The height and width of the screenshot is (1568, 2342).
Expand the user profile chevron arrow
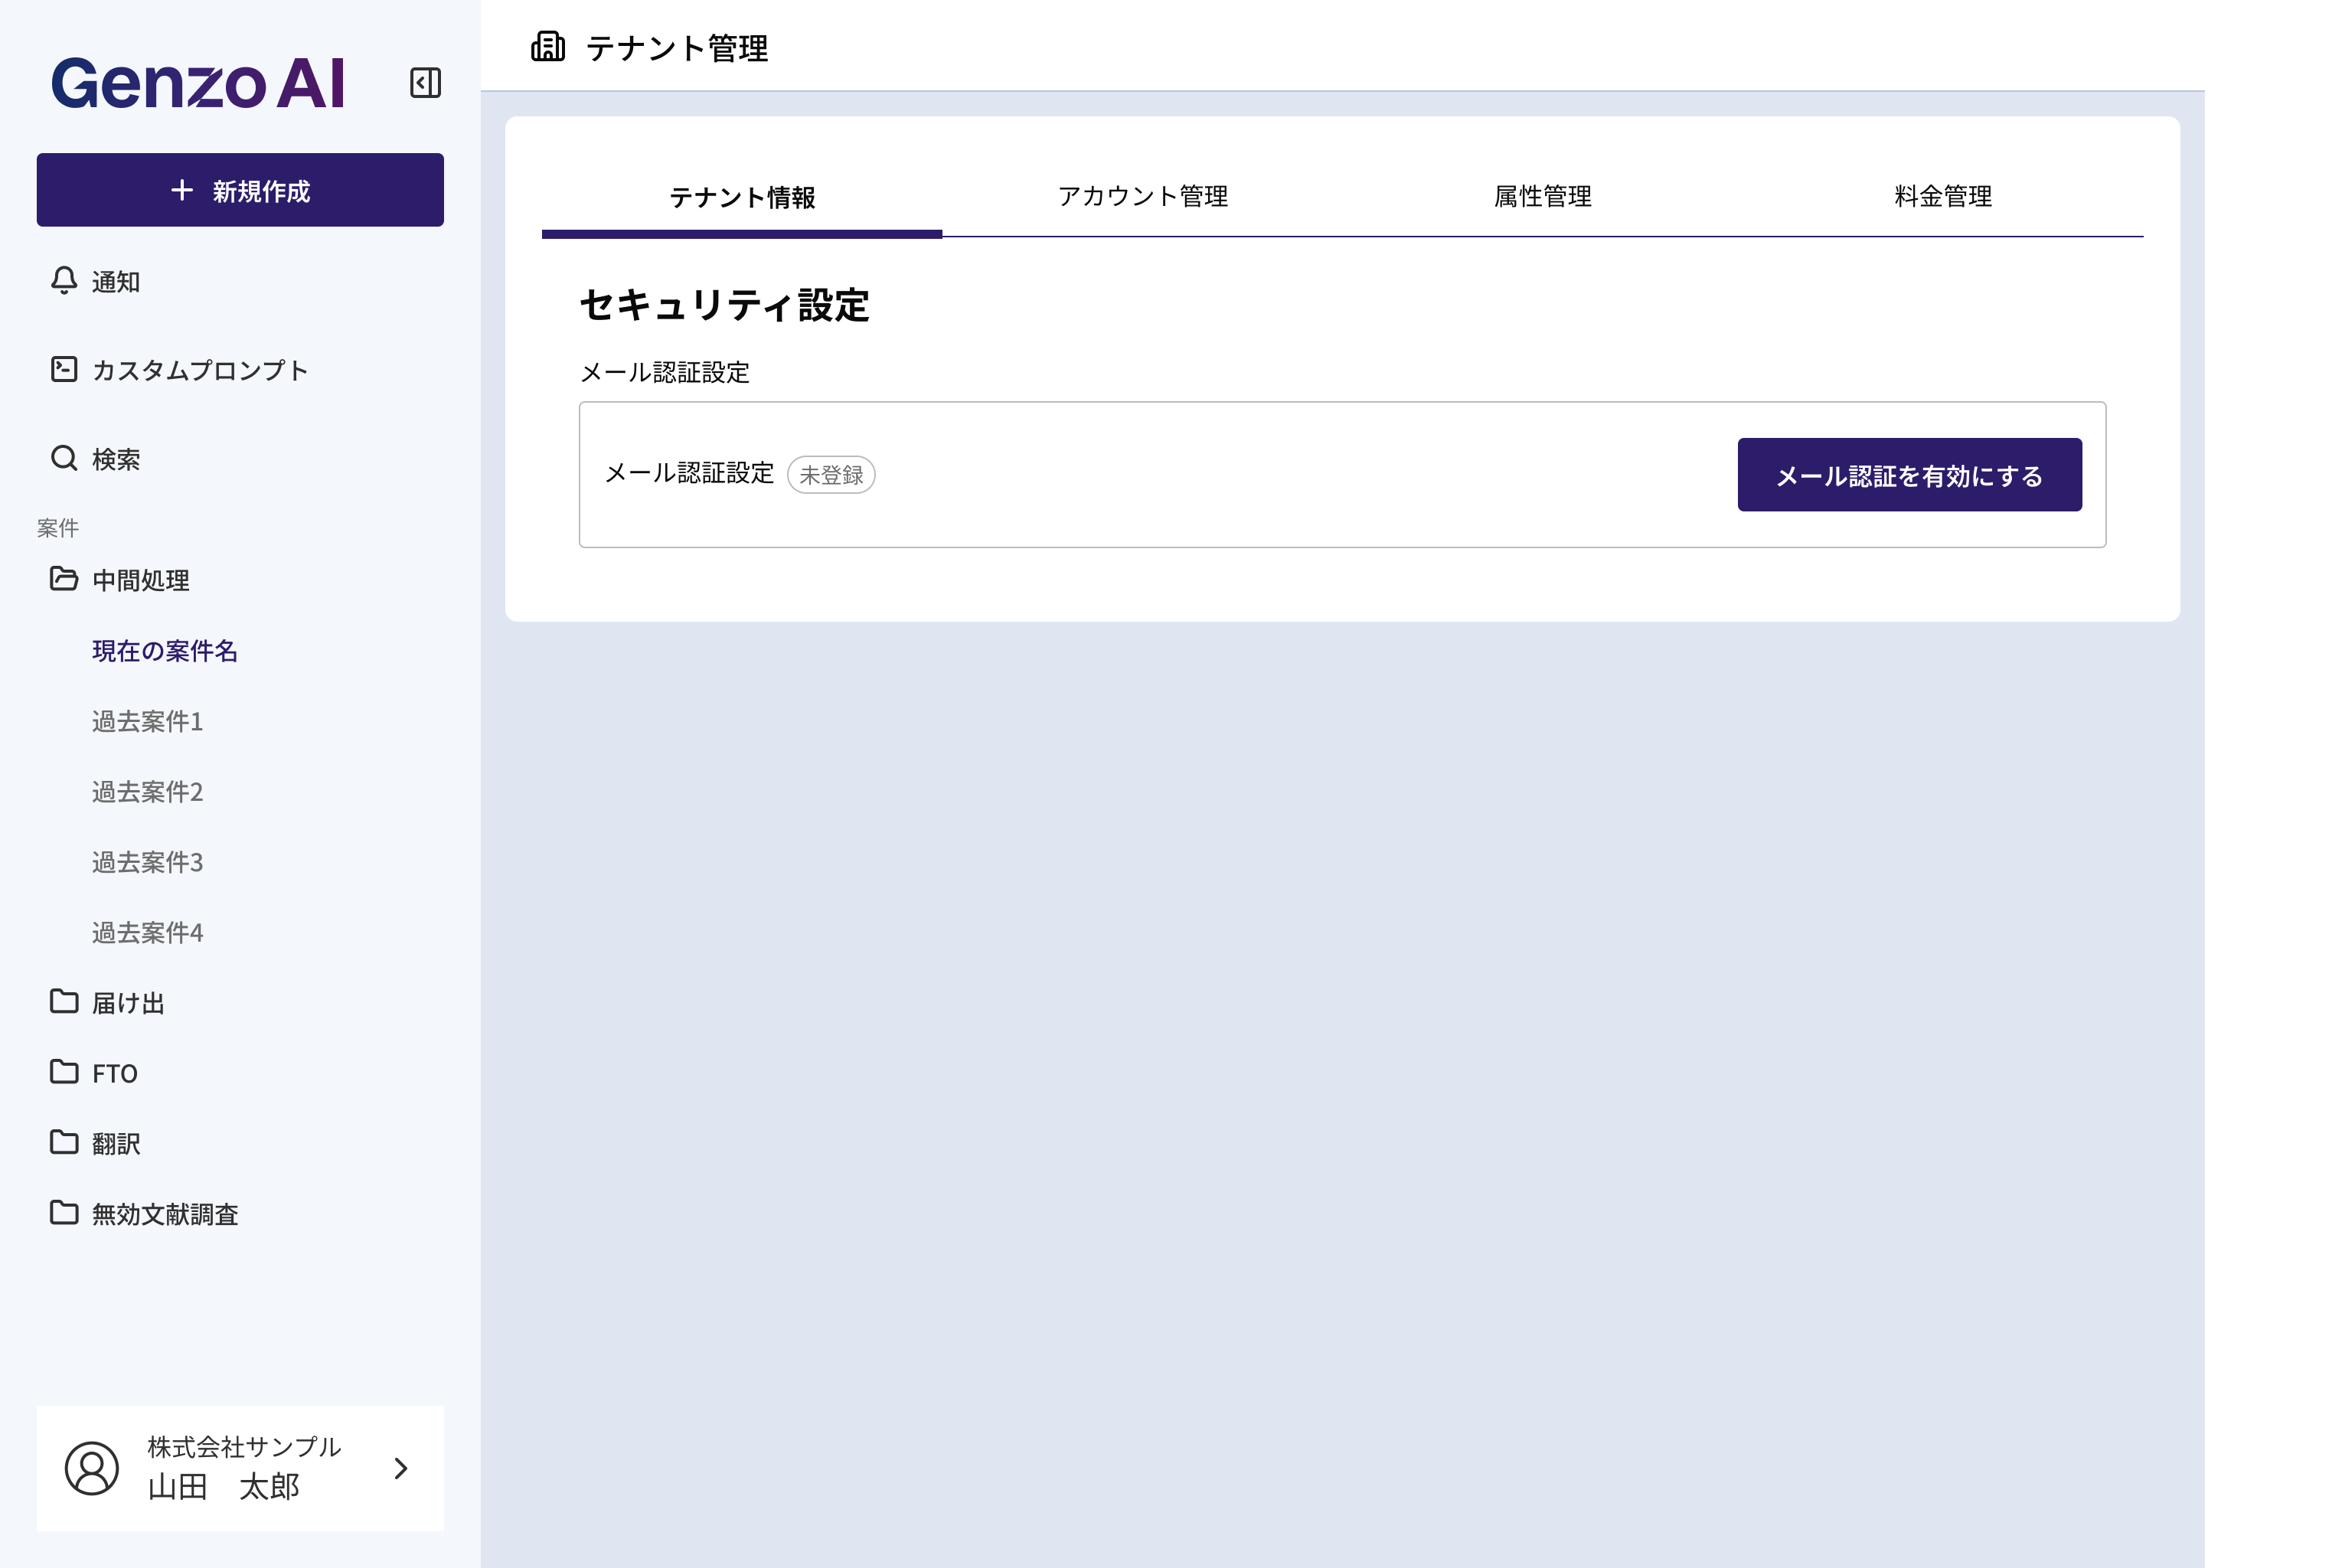pyautogui.click(x=401, y=1468)
